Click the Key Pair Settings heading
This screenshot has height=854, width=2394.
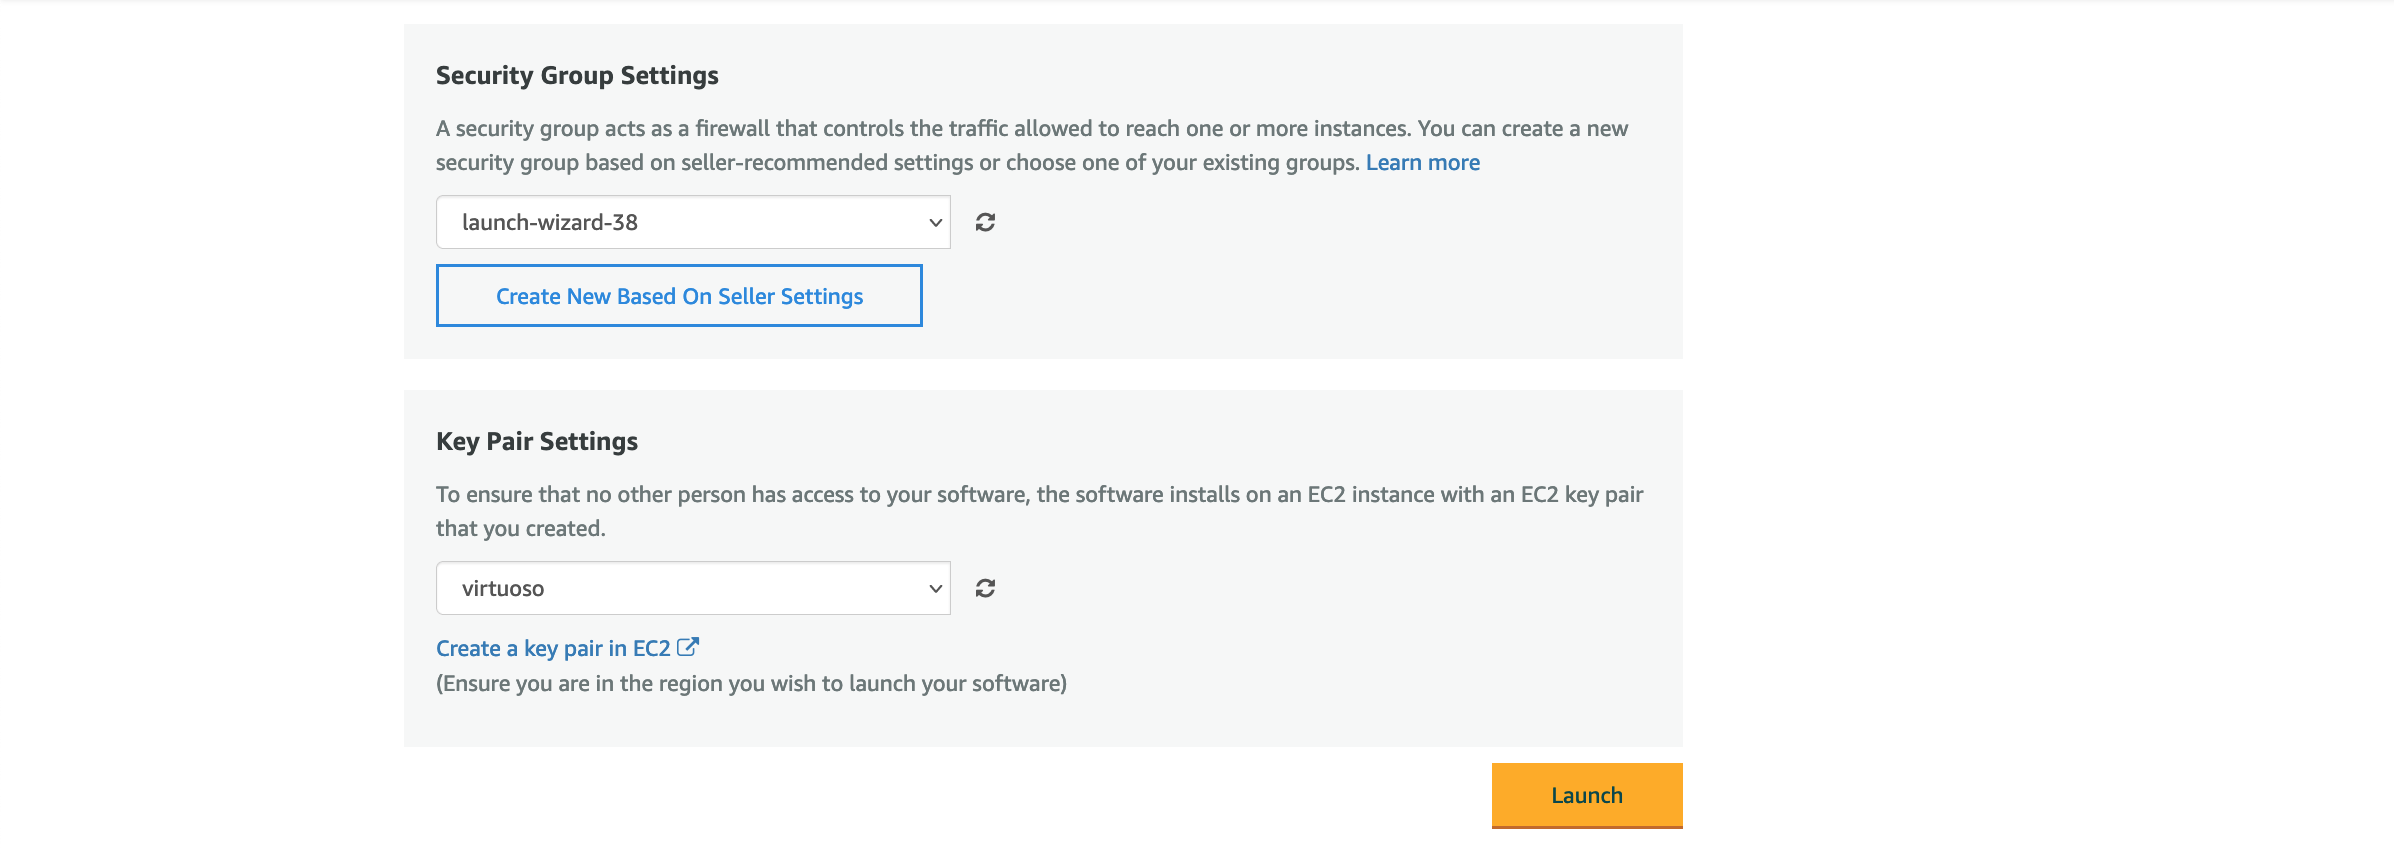537,441
